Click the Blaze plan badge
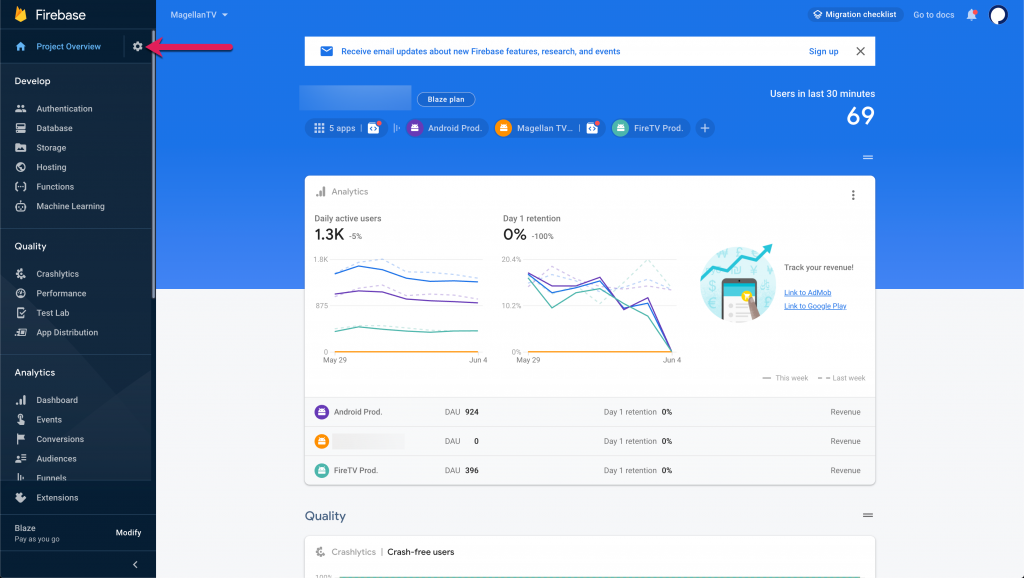 tap(446, 99)
